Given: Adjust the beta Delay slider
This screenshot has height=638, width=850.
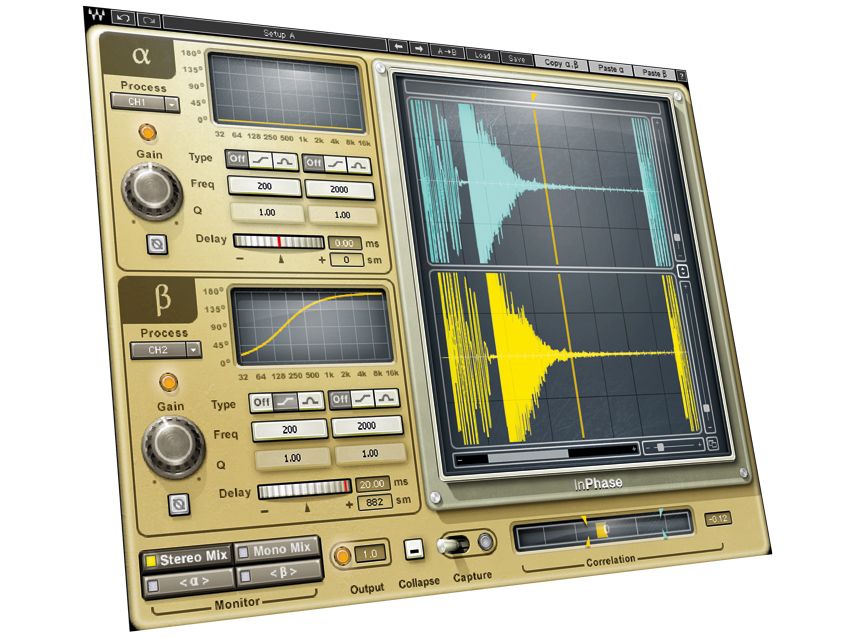Looking at the screenshot, I should (x=302, y=490).
